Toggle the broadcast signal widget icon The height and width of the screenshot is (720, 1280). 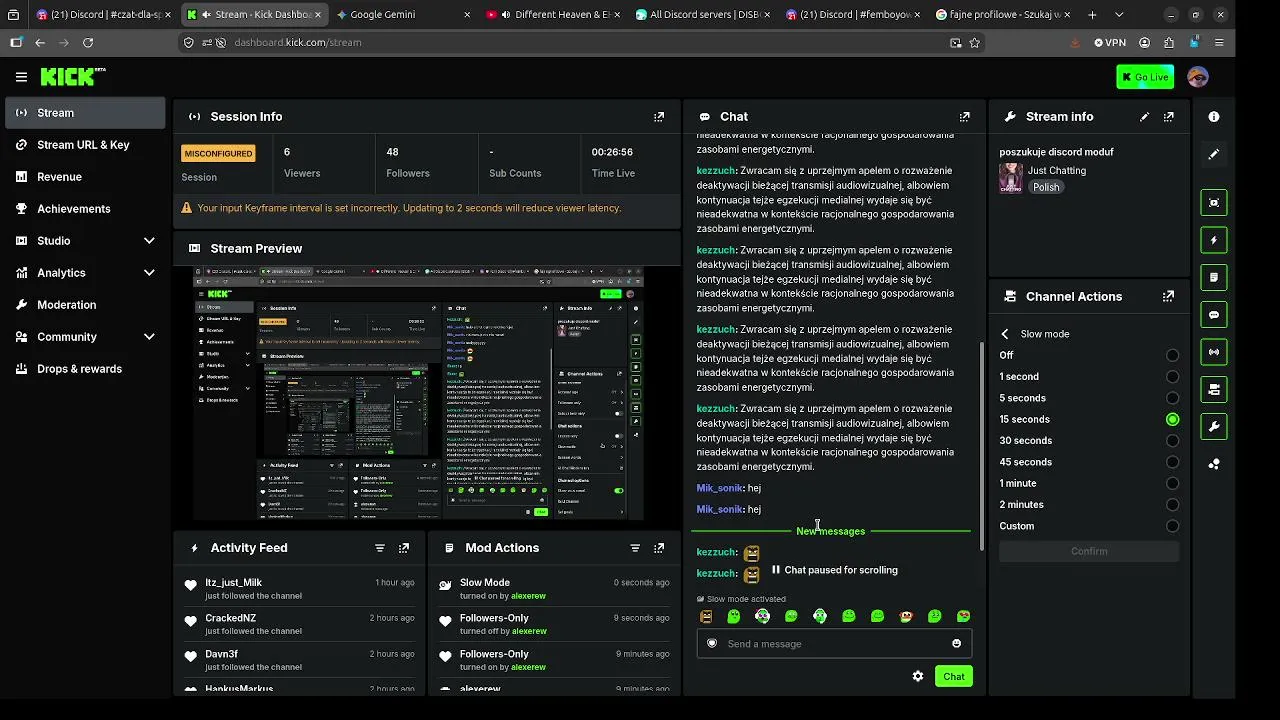click(x=1214, y=352)
